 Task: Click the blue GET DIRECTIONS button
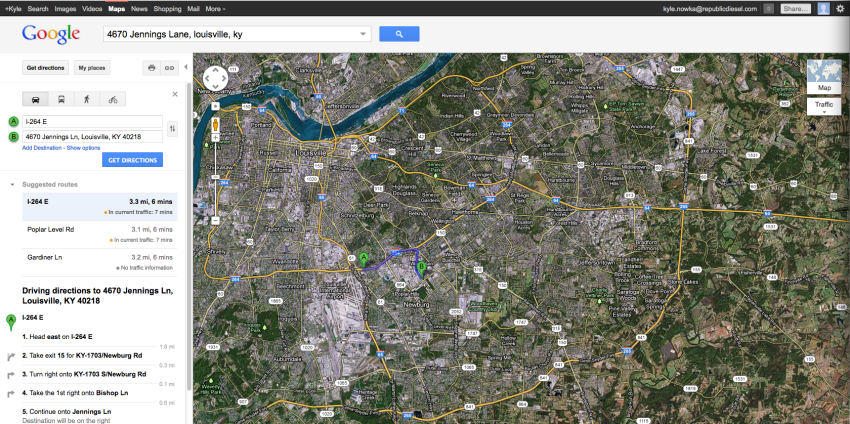[132, 160]
